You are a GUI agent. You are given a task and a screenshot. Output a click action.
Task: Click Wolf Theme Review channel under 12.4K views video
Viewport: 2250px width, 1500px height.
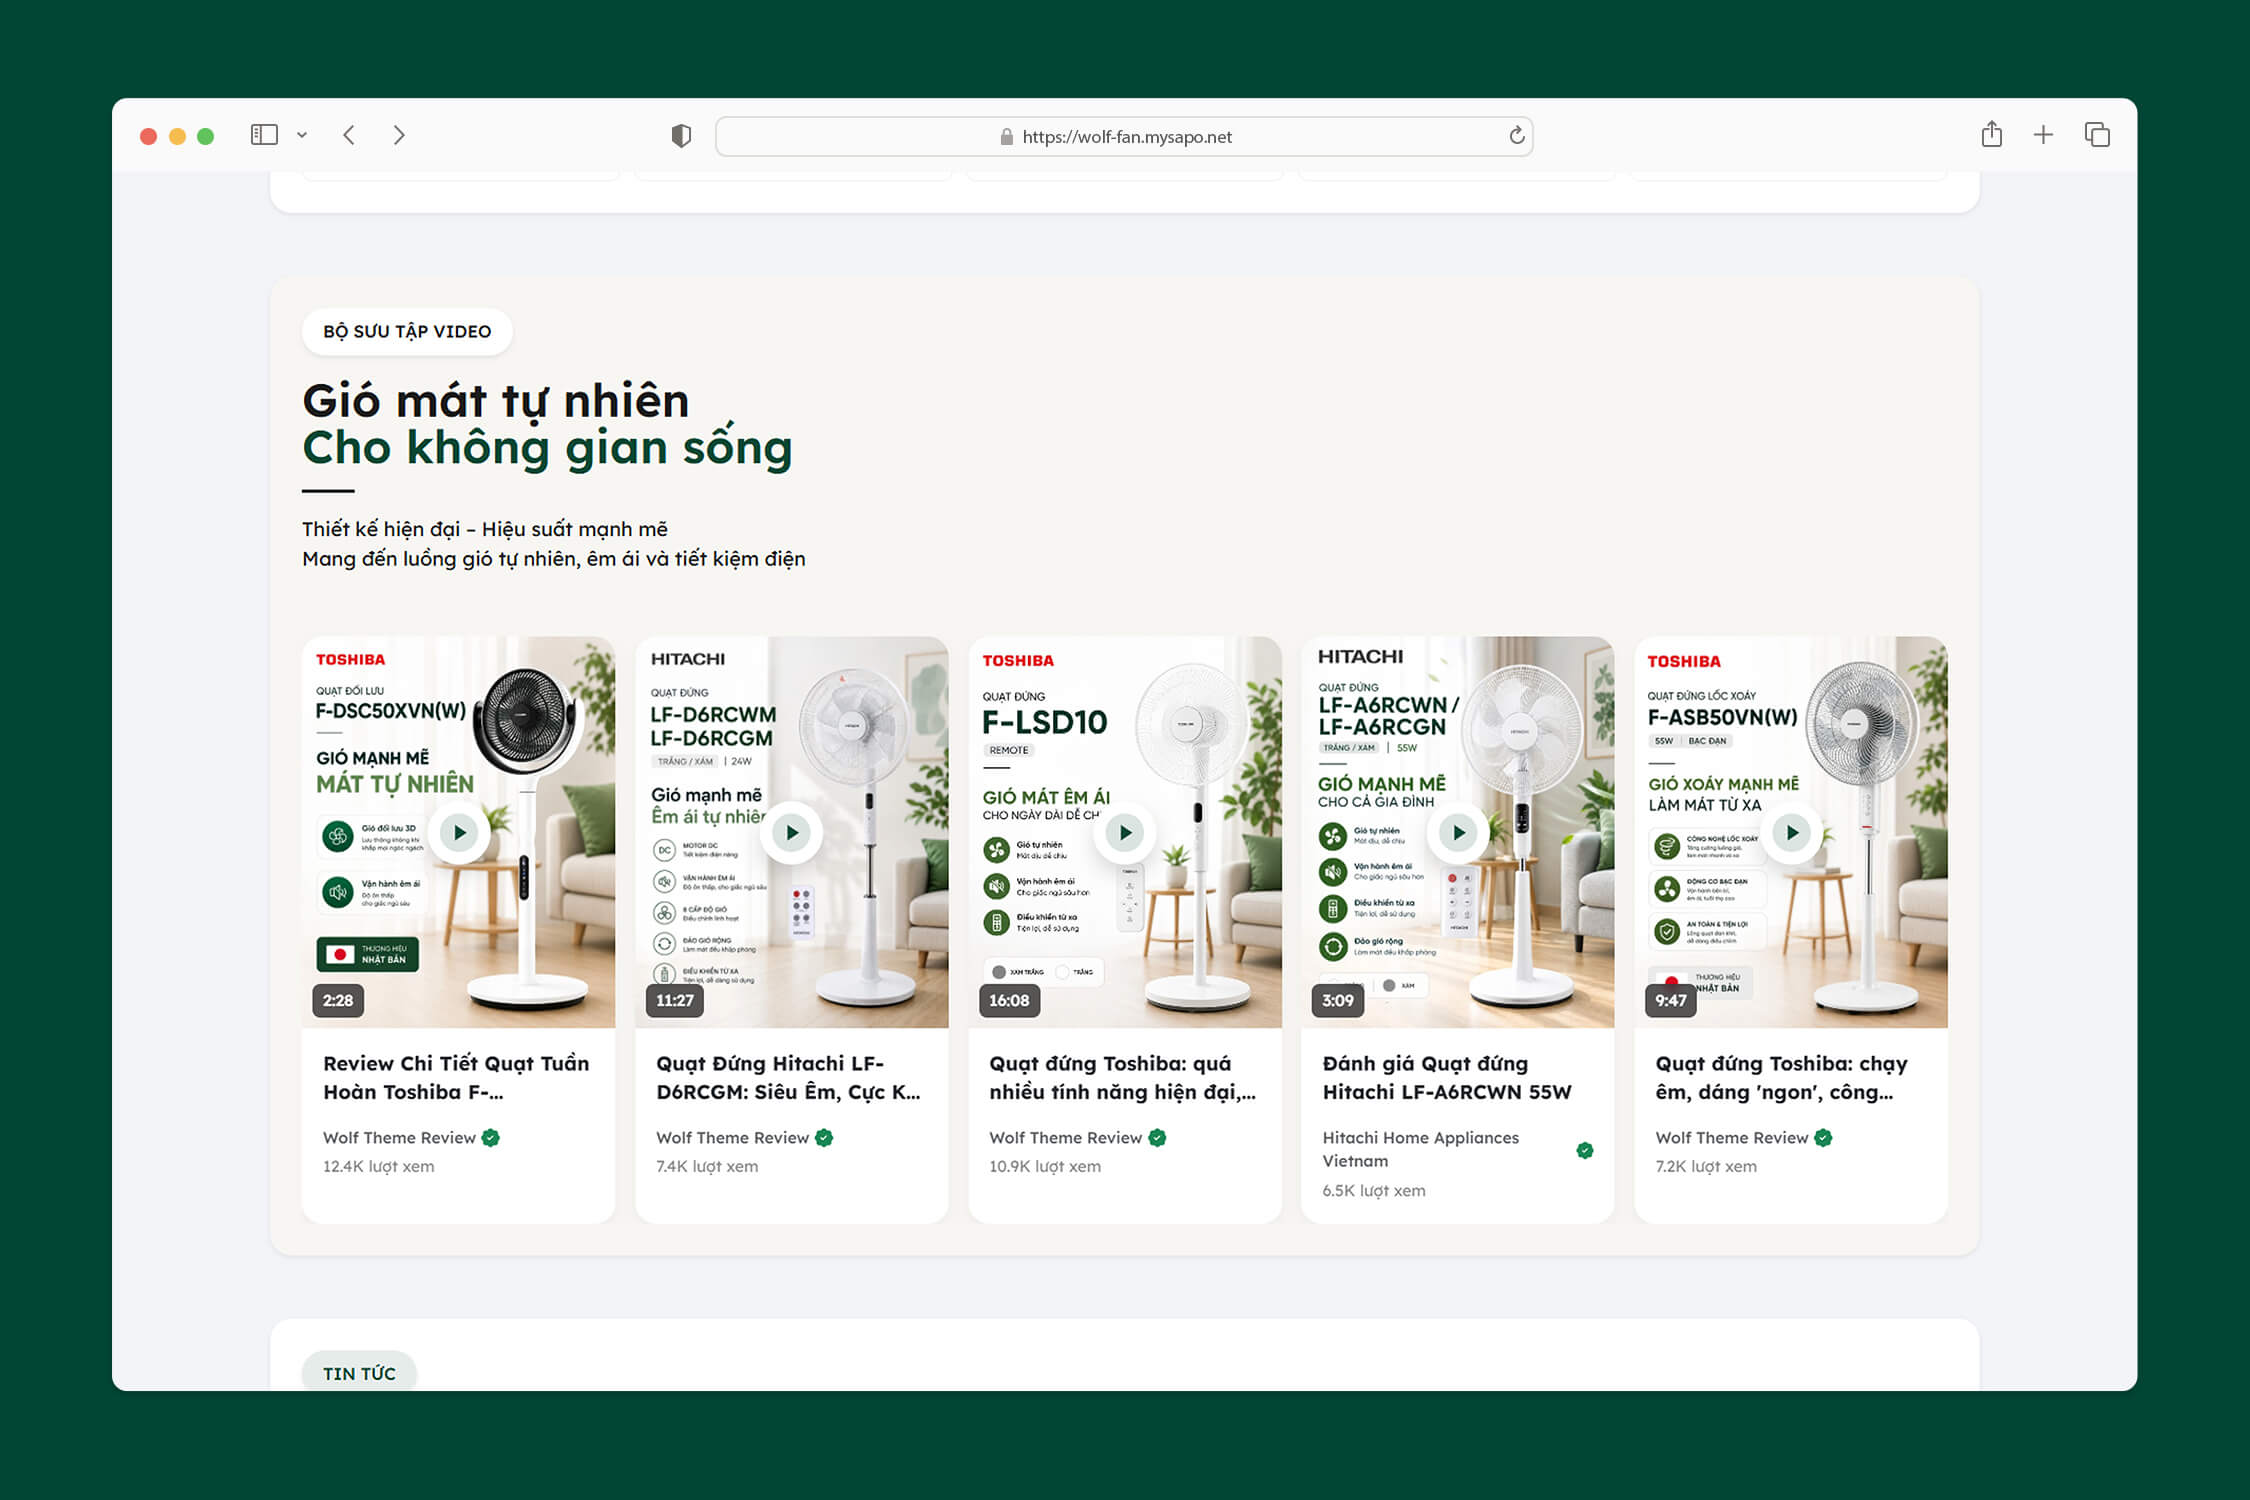click(399, 1138)
